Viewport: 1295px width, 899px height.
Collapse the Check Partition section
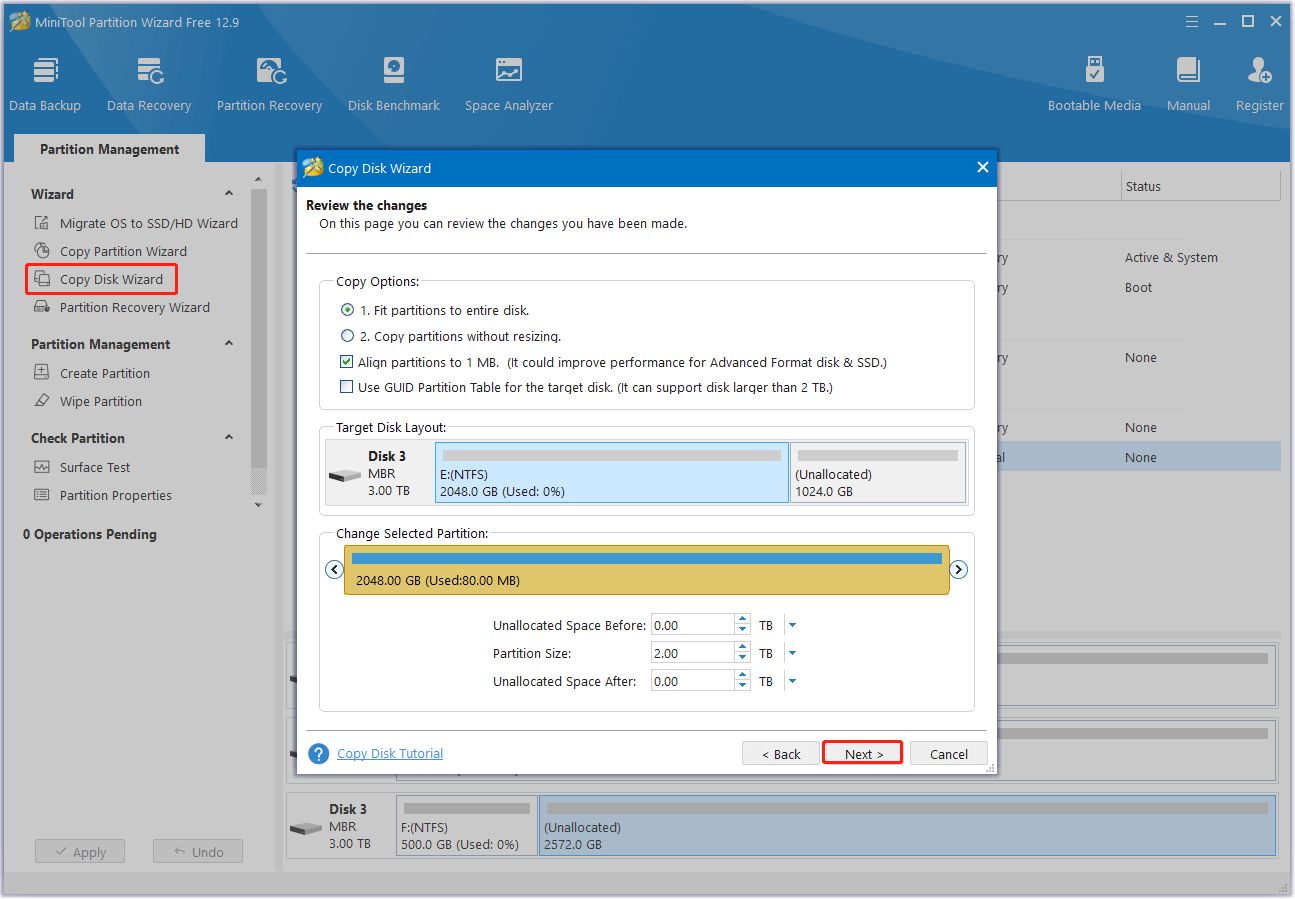click(229, 438)
